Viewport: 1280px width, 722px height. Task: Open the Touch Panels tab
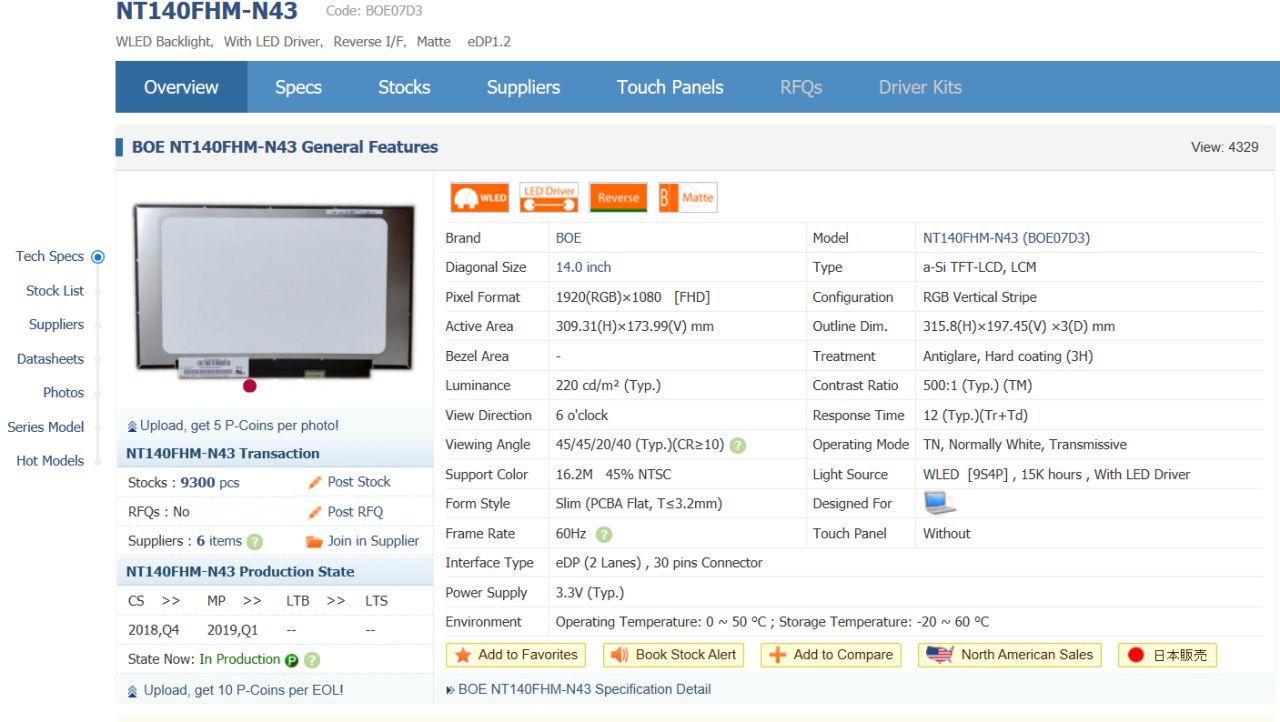coord(670,87)
